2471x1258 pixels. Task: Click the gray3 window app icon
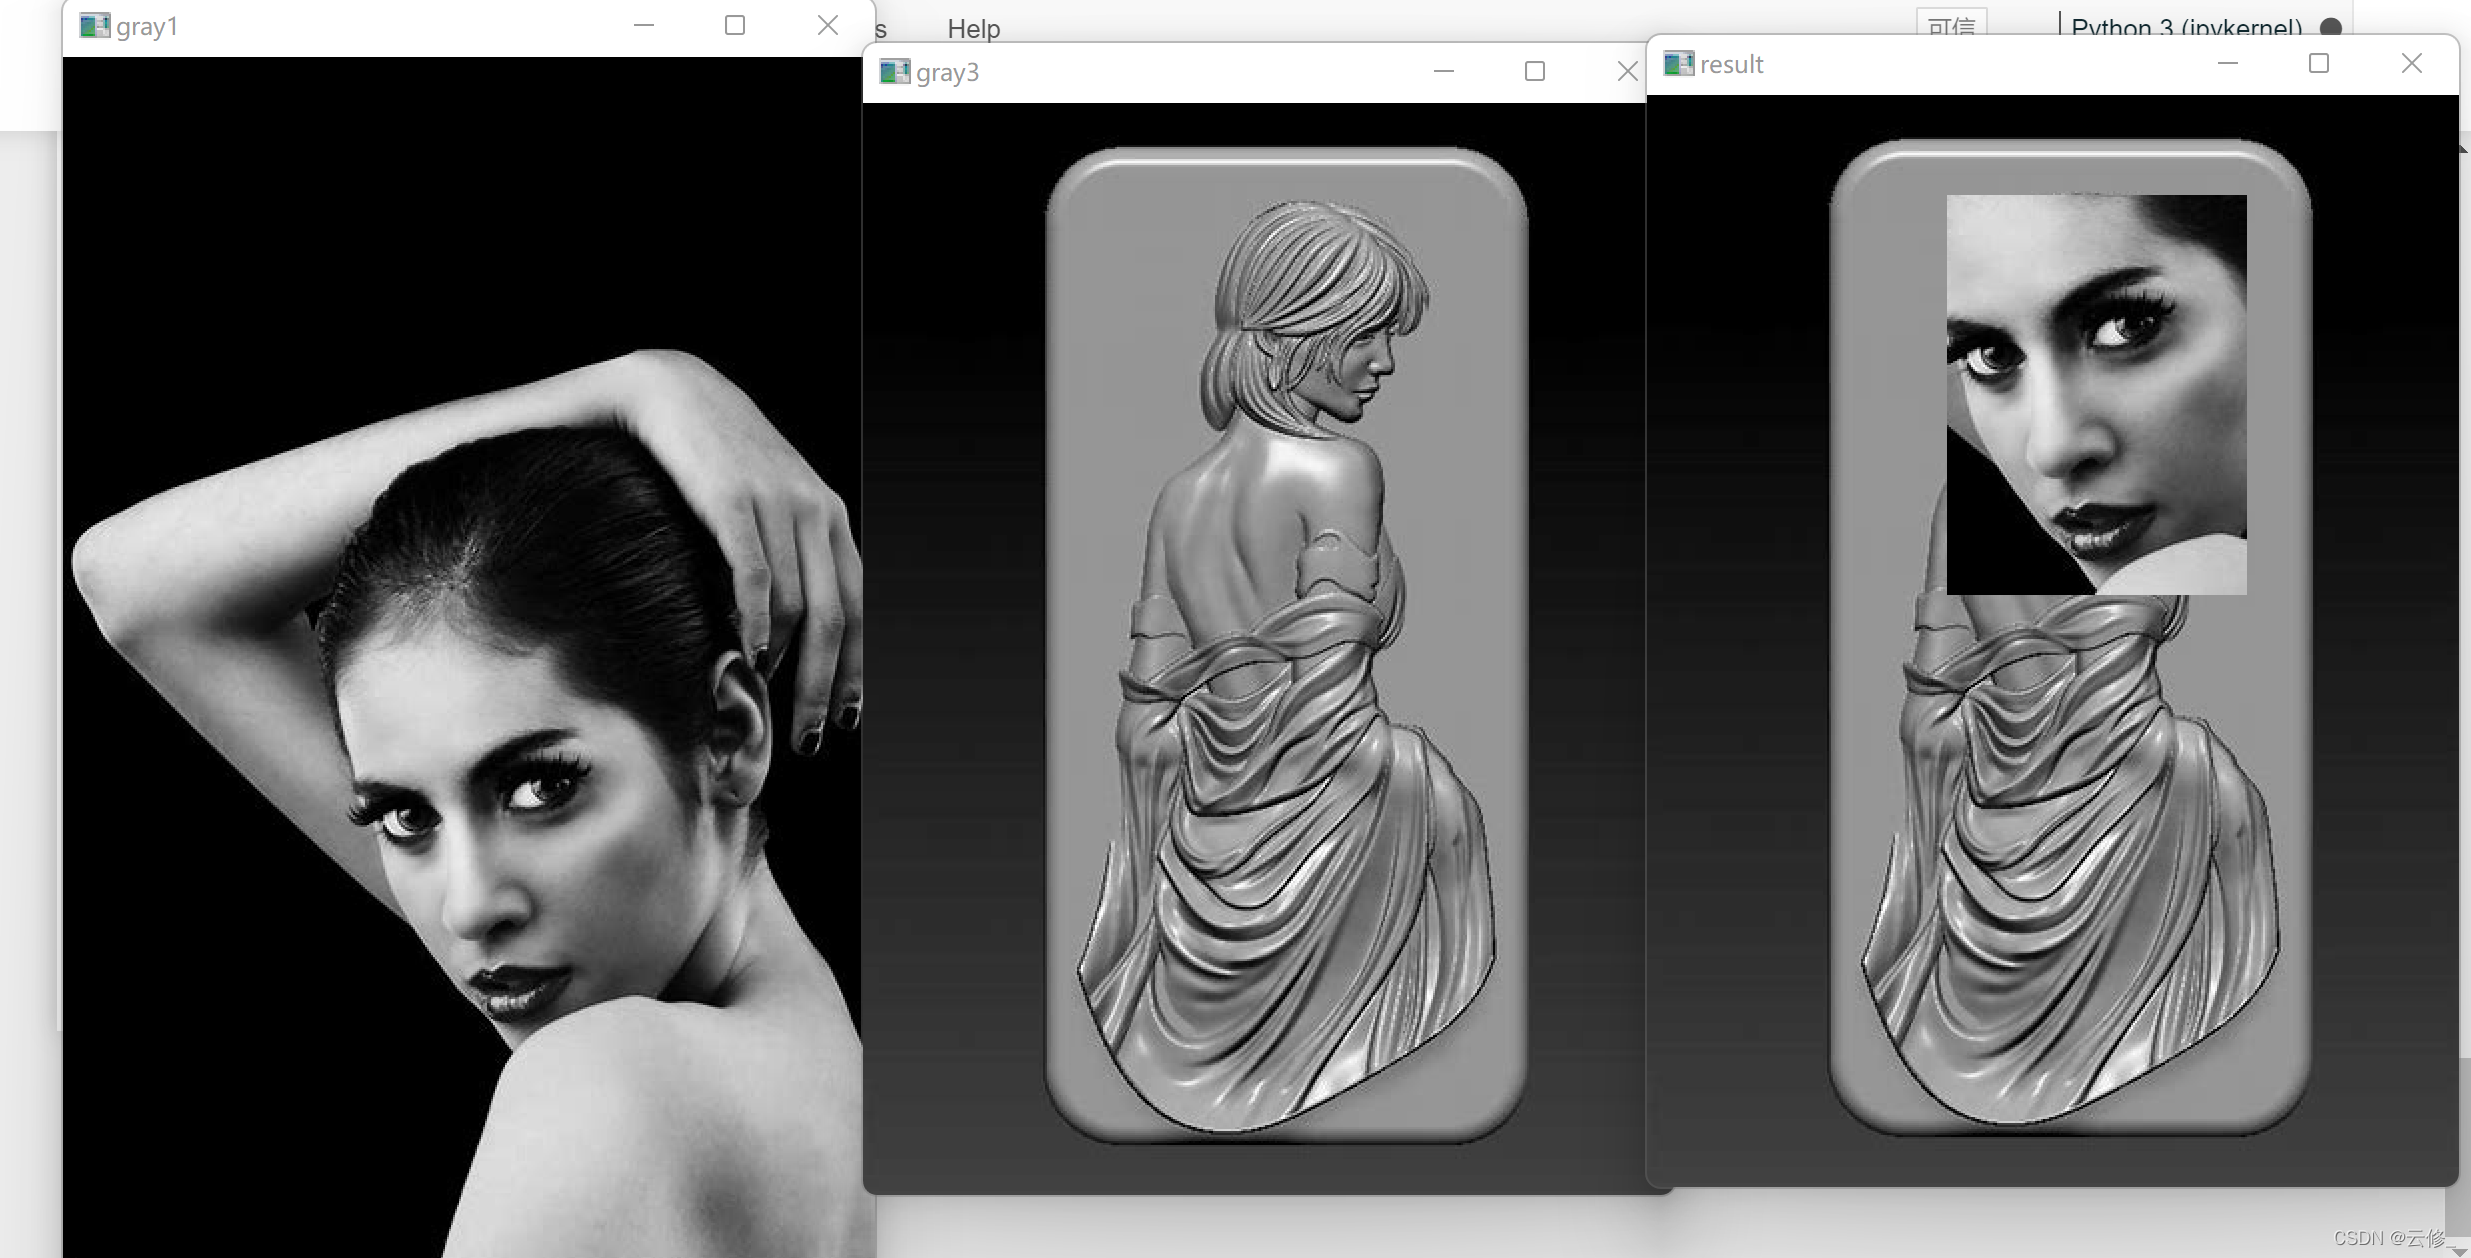pyautogui.click(x=894, y=72)
